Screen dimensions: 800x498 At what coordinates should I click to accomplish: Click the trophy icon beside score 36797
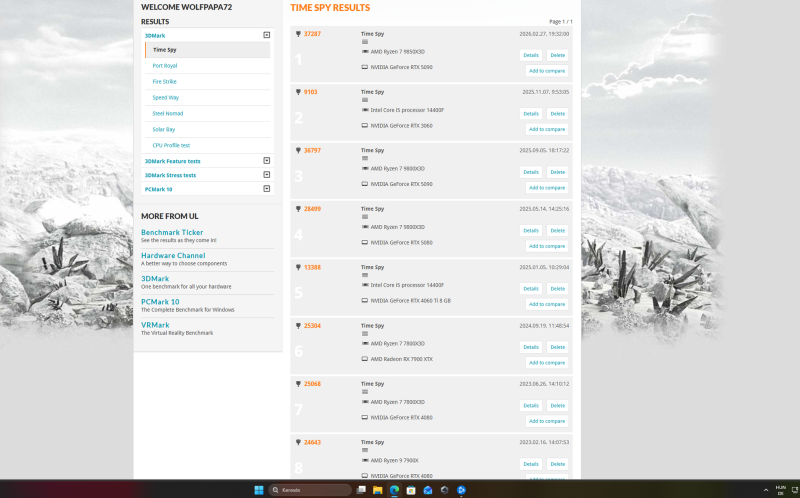(298, 151)
